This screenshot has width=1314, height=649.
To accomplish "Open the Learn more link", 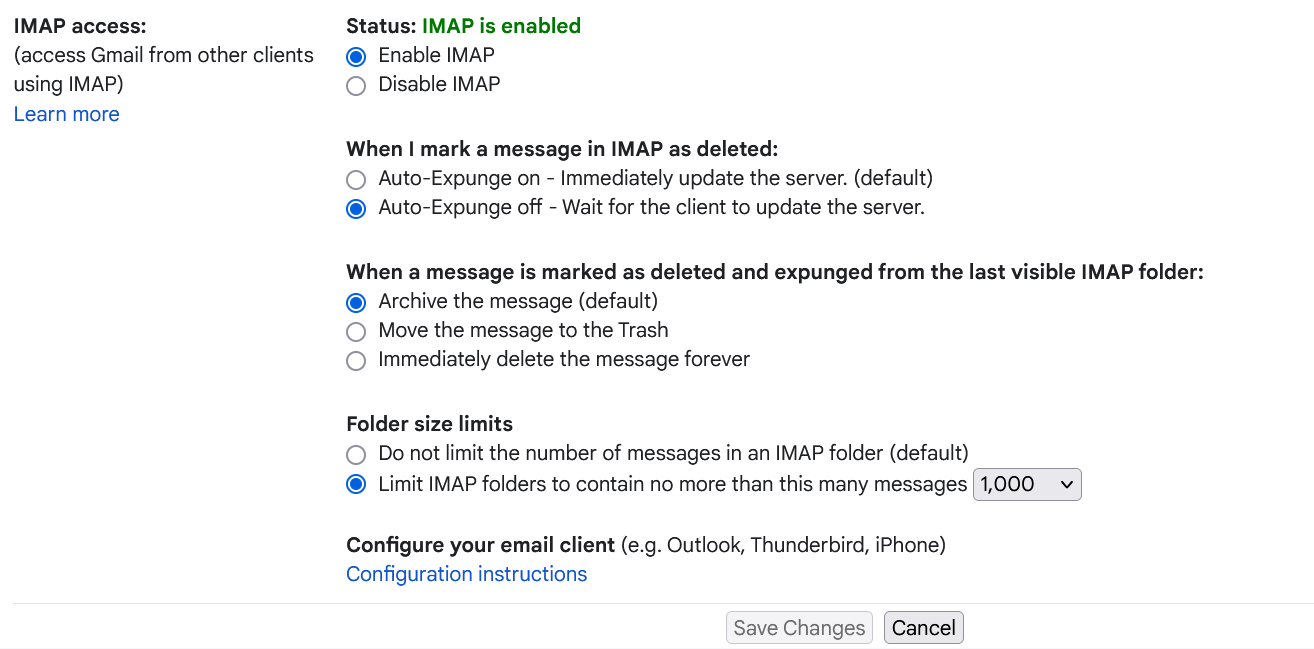I will pyautogui.click(x=67, y=114).
